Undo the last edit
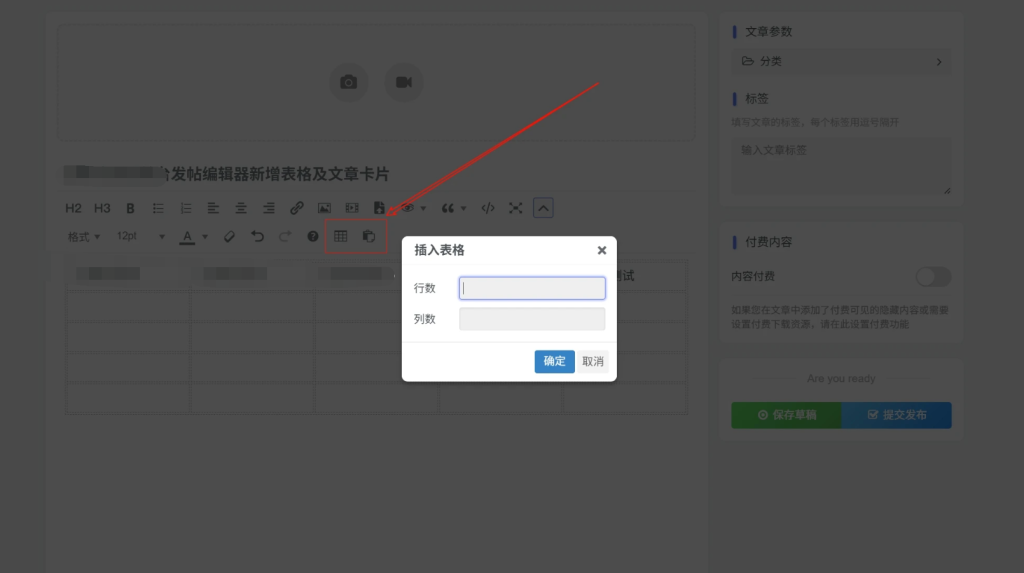Screen dimensions: 1024x573 (257, 237)
